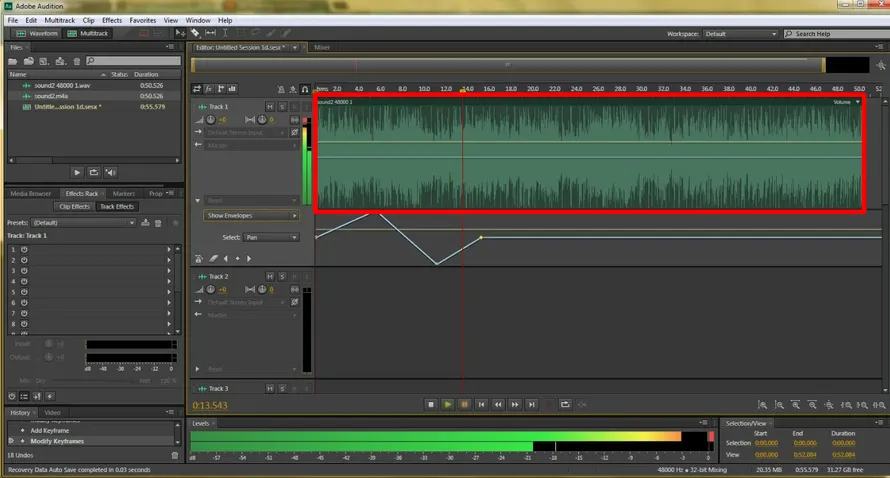
Task: Open clip Volume dropdown arrow
Action: pyautogui.click(x=858, y=102)
